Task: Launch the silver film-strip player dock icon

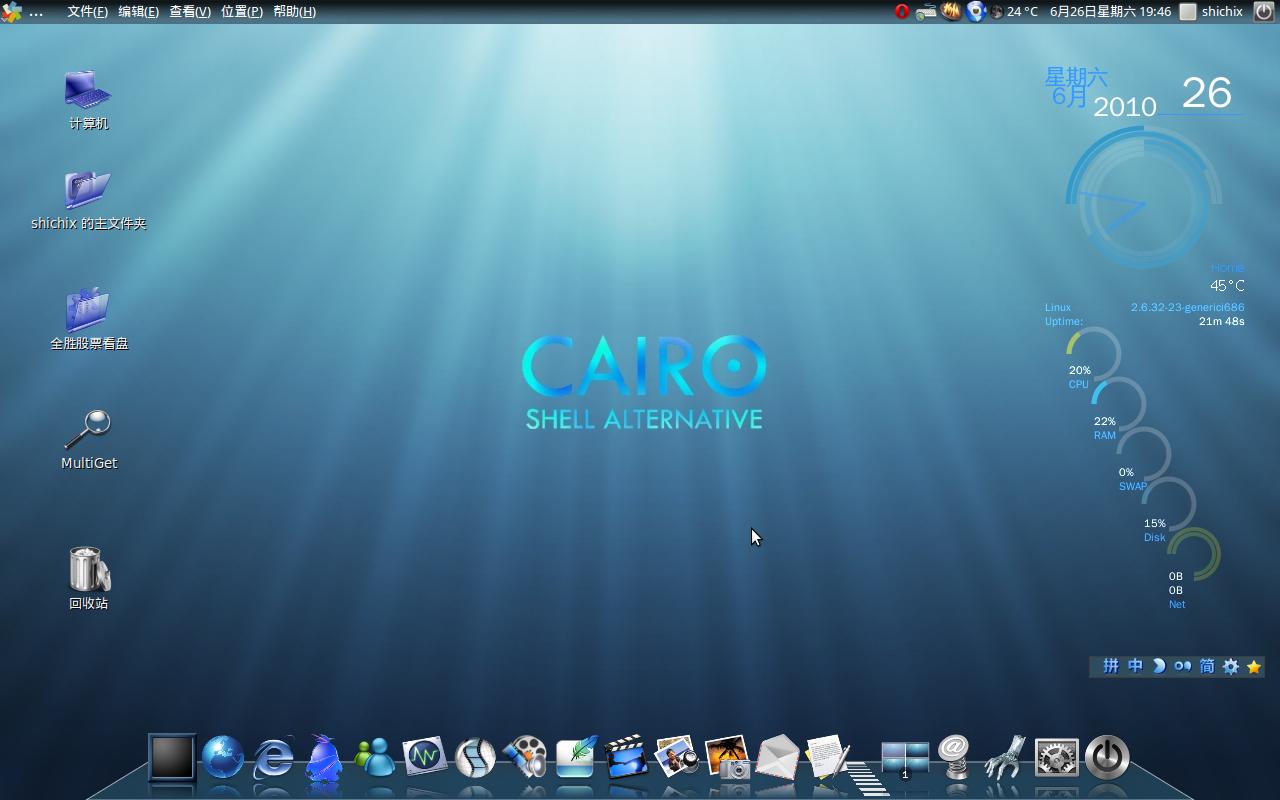Action: click(475, 758)
